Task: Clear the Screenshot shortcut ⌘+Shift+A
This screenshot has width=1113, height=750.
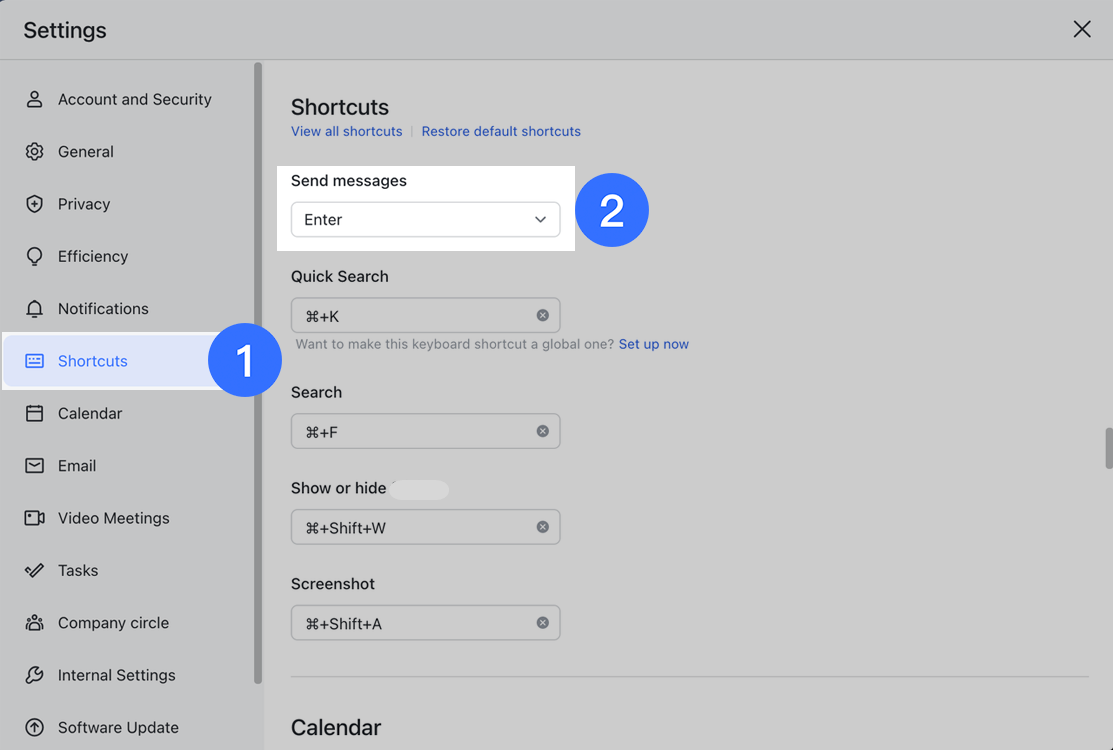Action: pyautogui.click(x=543, y=623)
